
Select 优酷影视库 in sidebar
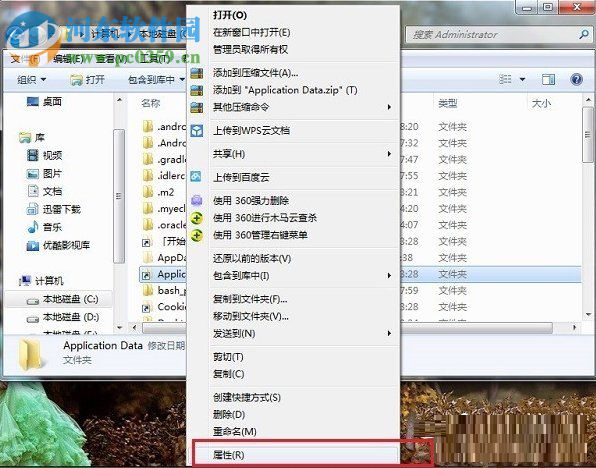pos(58,245)
